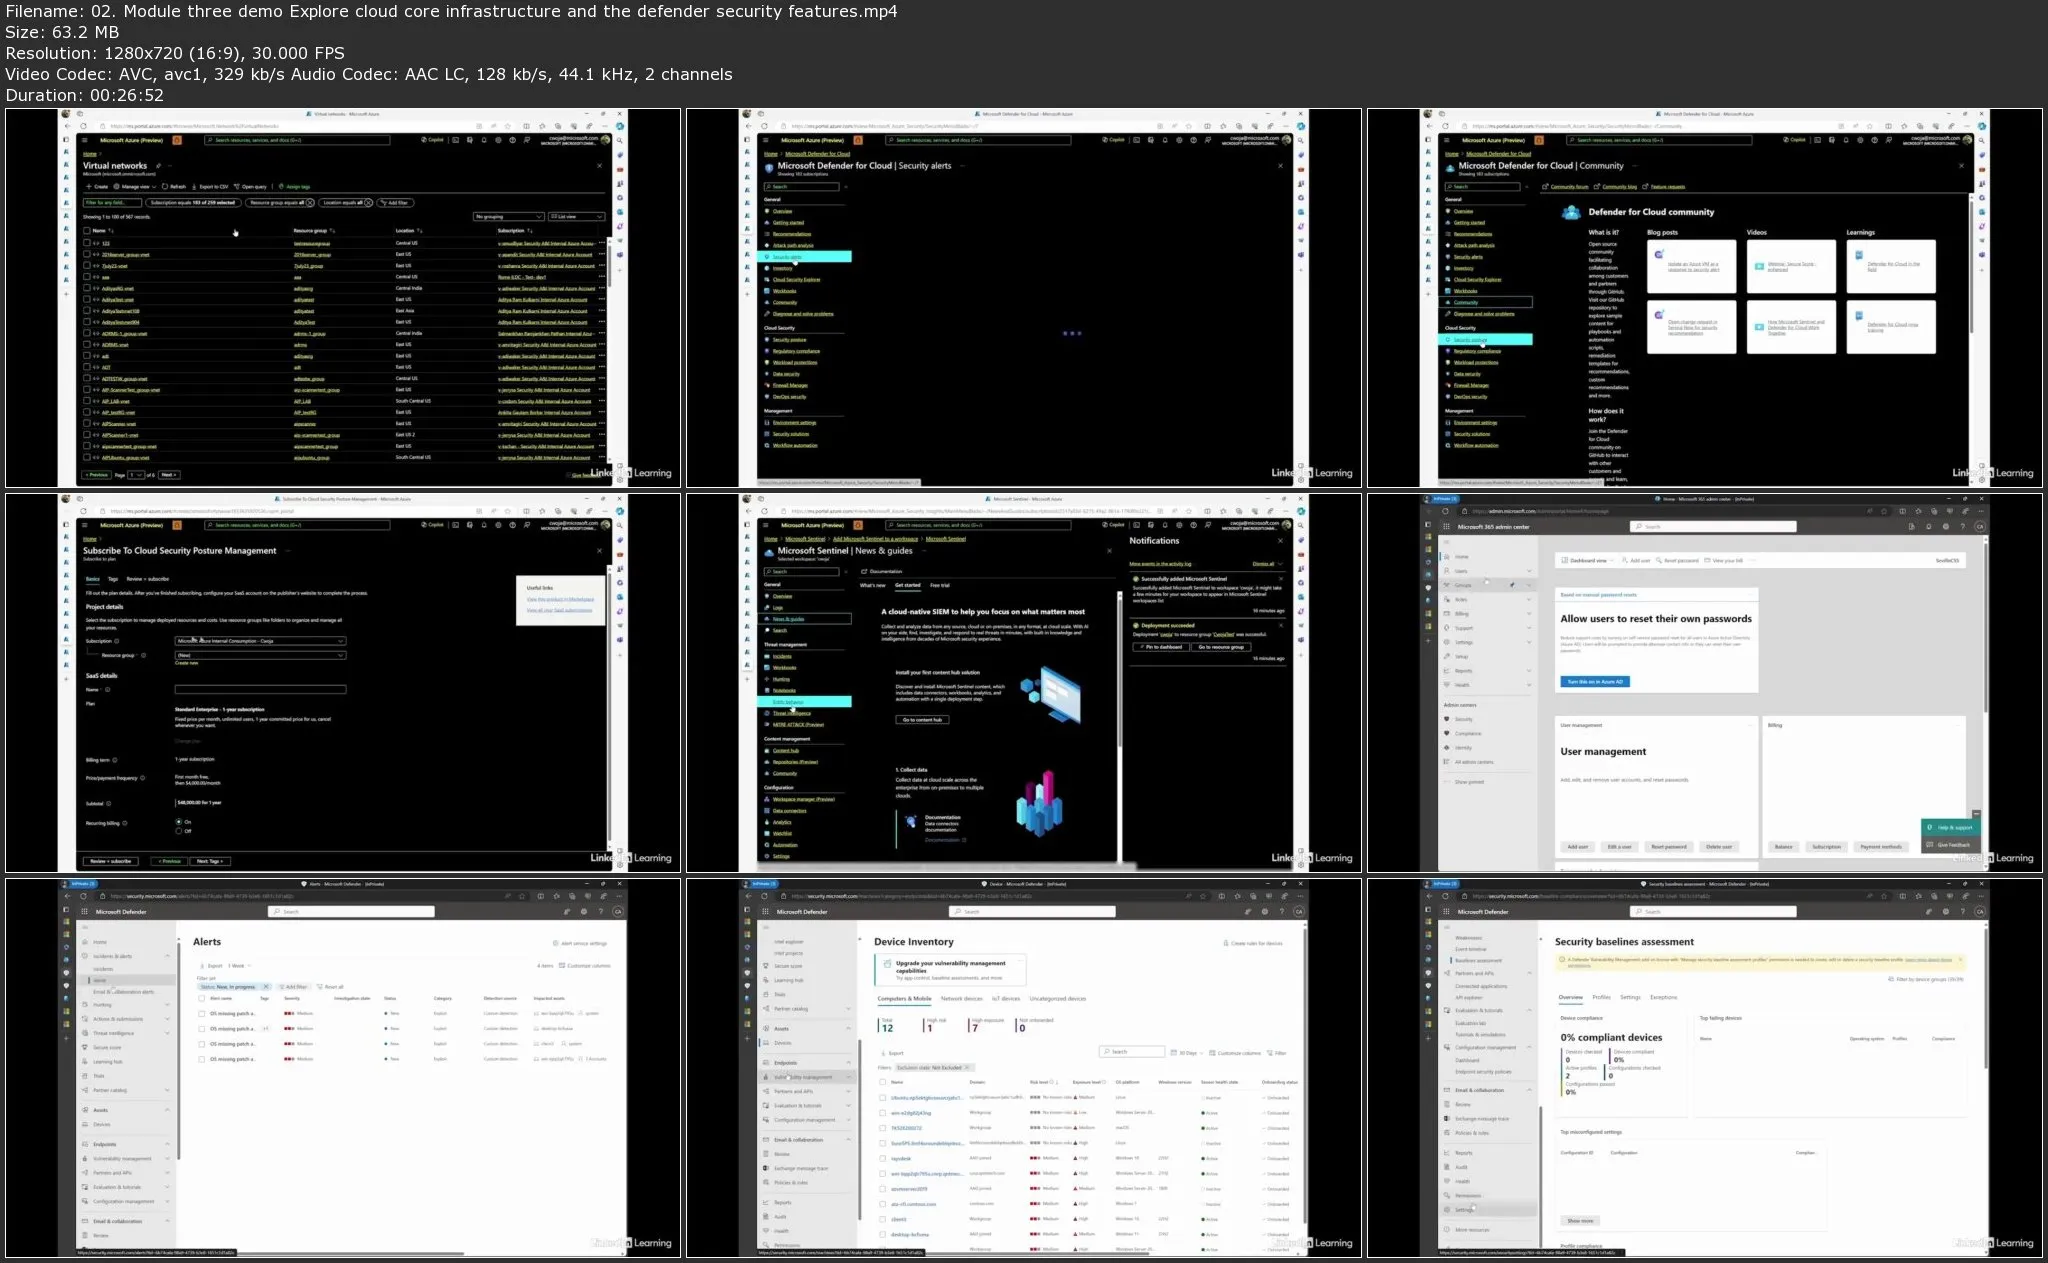Screen dimensions: 2048x1263
Task: Switch to Network devices tab
Action: [961, 999]
